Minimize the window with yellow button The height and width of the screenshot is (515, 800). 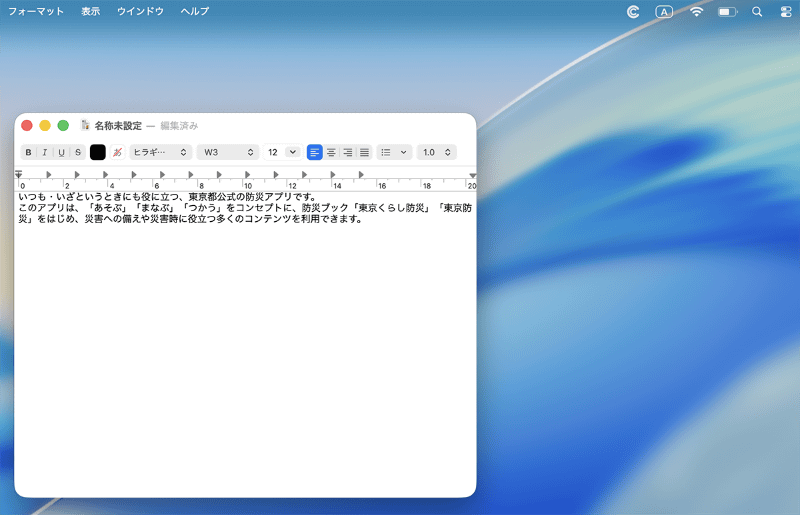pos(45,126)
